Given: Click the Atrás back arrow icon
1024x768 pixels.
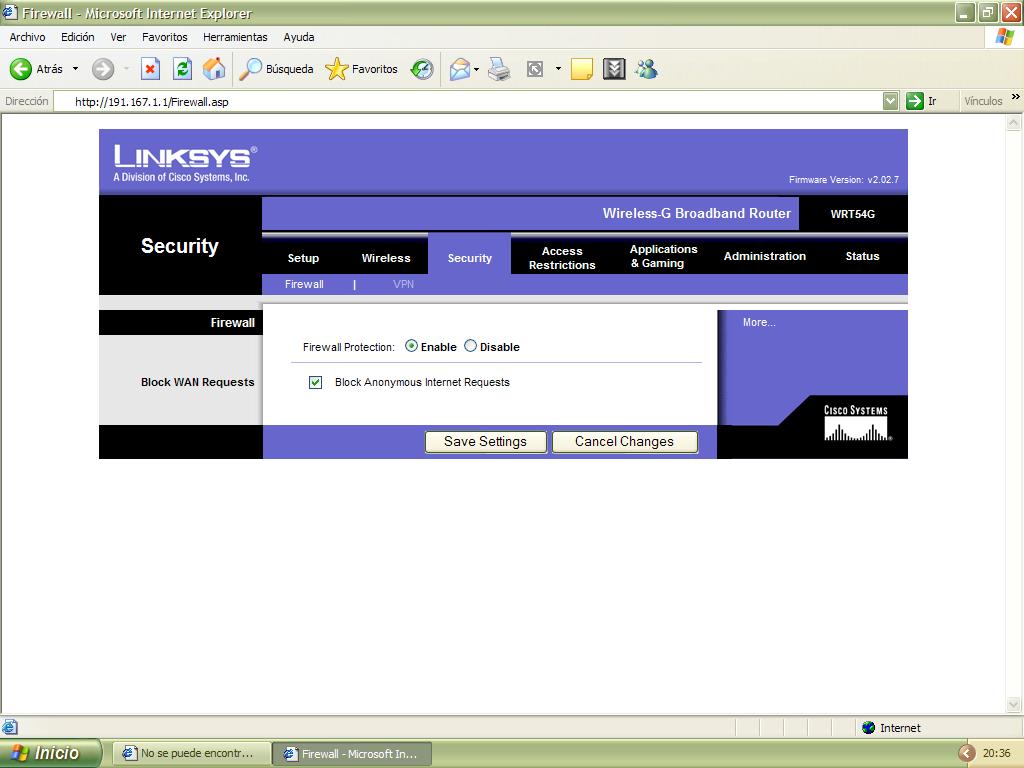Looking at the screenshot, I should tap(20, 69).
